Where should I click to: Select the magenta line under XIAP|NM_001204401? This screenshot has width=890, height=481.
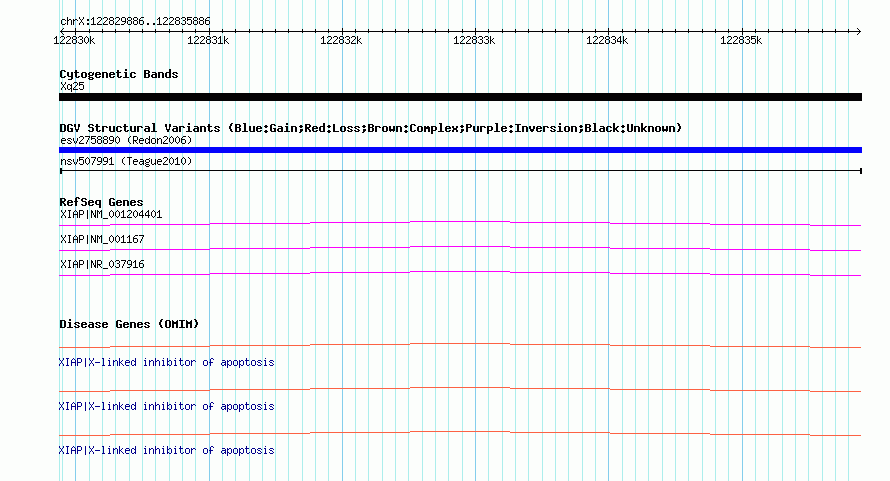(460, 224)
